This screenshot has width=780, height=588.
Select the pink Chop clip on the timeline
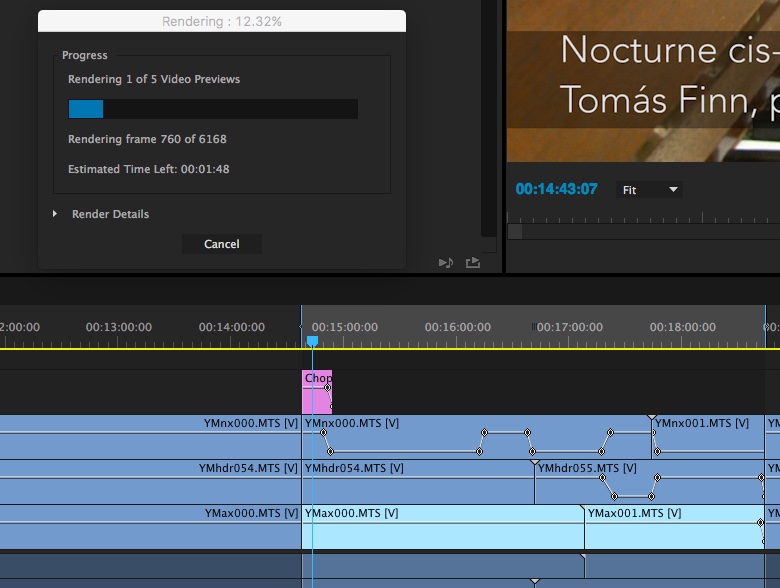(317, 392)
